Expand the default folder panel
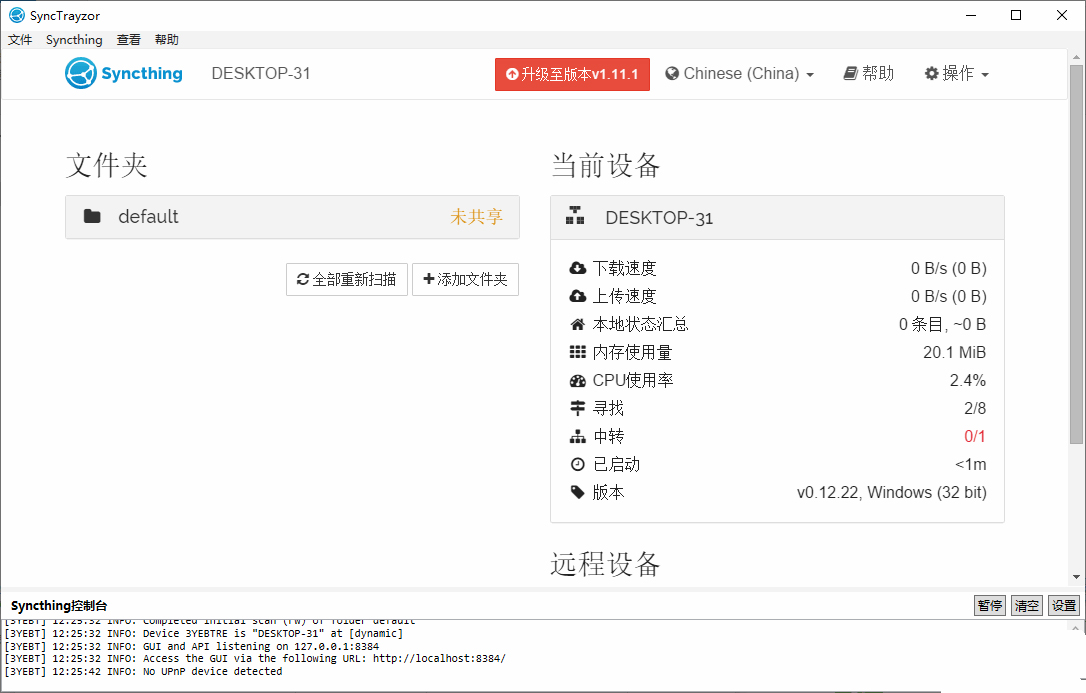The height and width of the screenshot is (693, 1086). (292, 217)
